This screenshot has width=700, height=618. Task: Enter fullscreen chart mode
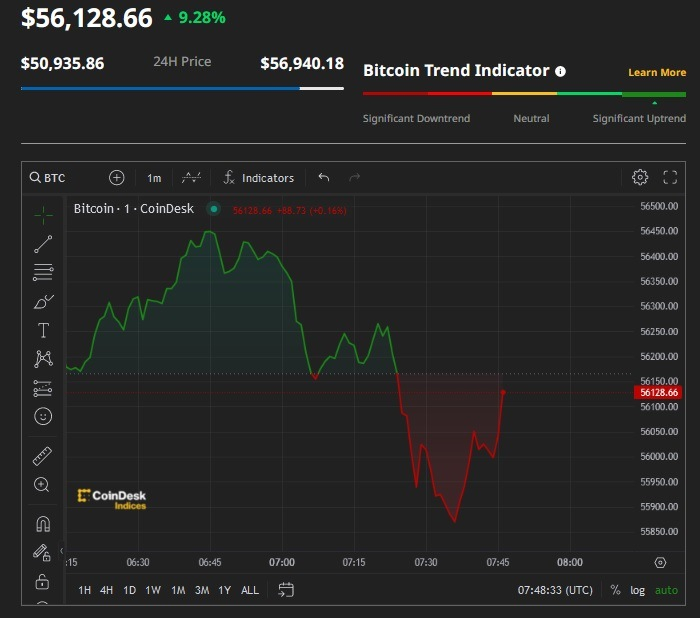click(x=670, y=178)
